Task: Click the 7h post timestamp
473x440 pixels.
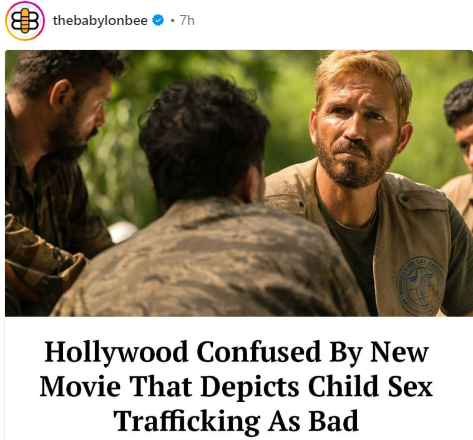Action: click(x=187, y=21)
